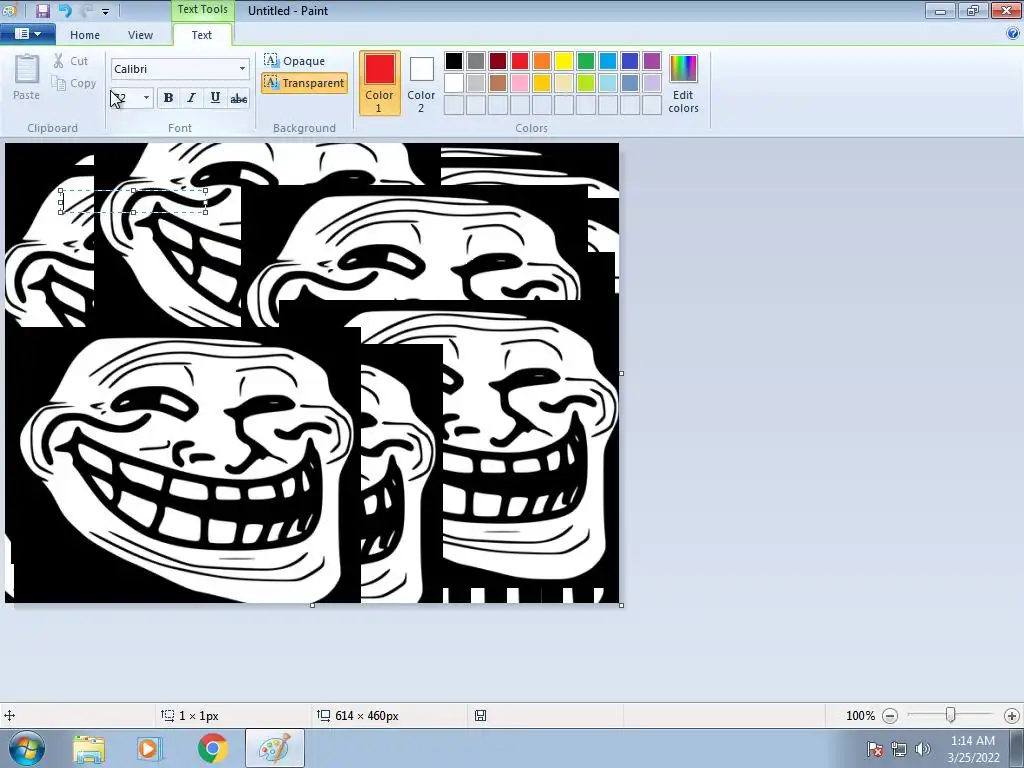This screenshot has width=1024, height=768.
Task: Pick the white palette swatch
Action: [454, 83]
